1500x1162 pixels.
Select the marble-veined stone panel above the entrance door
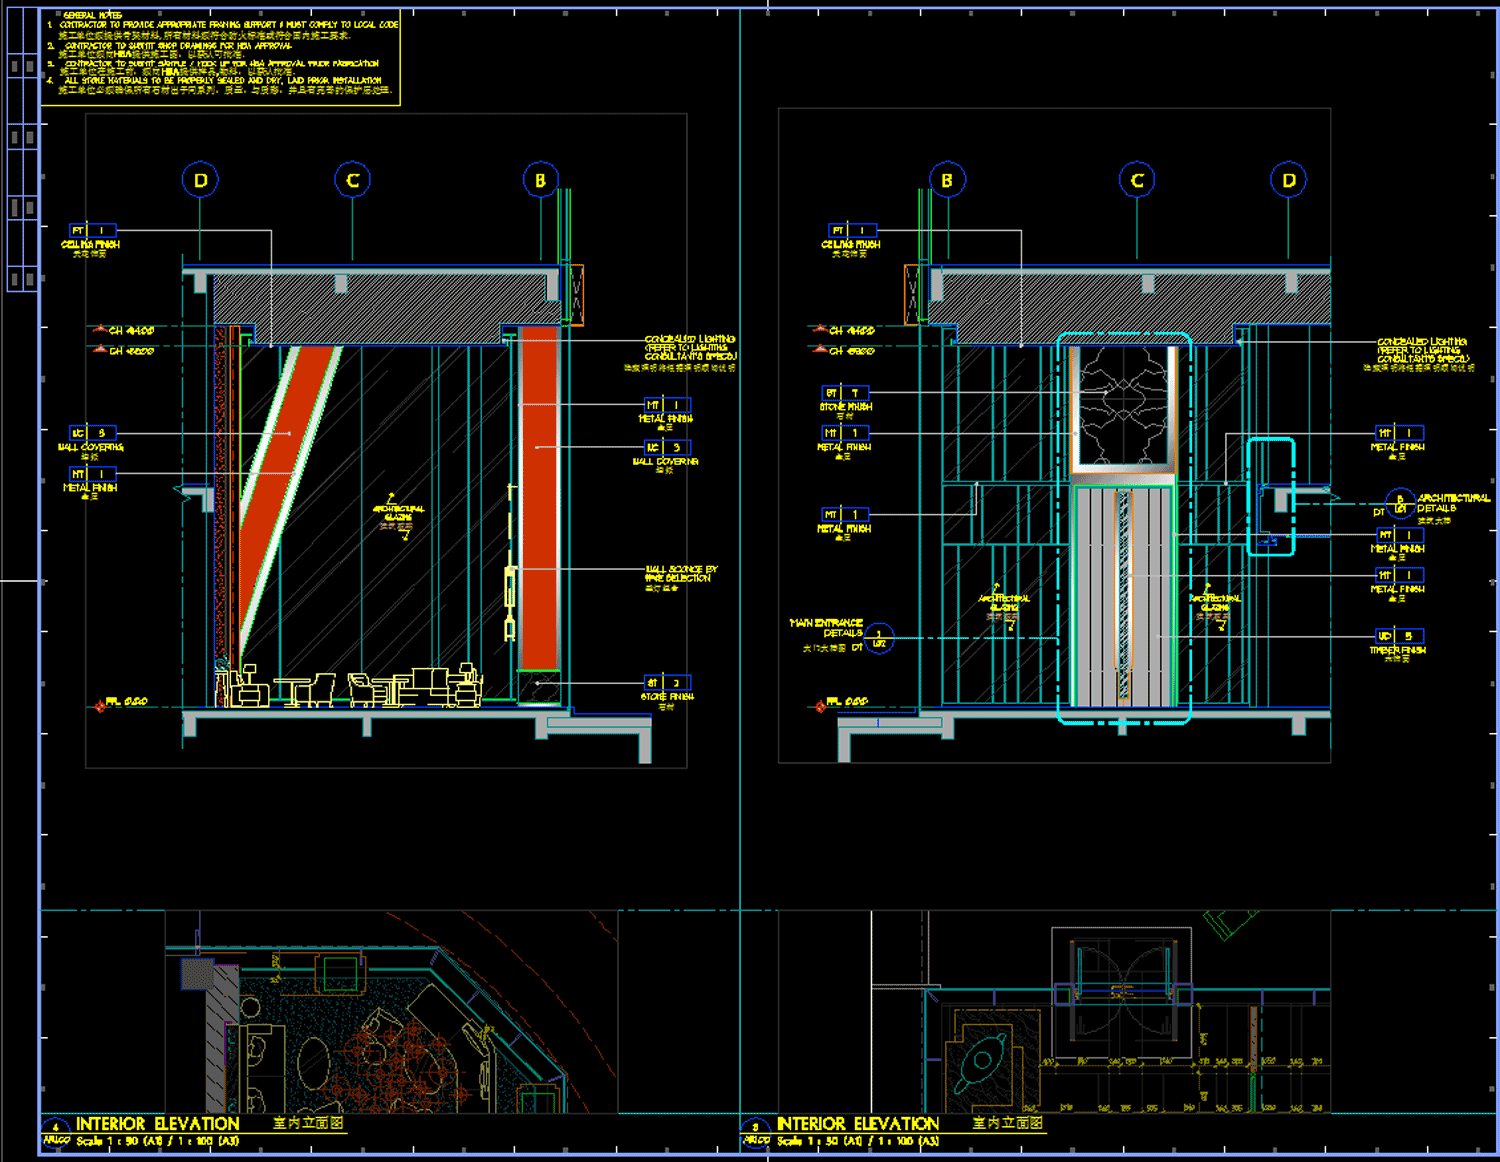click(x=1124, y=408)
